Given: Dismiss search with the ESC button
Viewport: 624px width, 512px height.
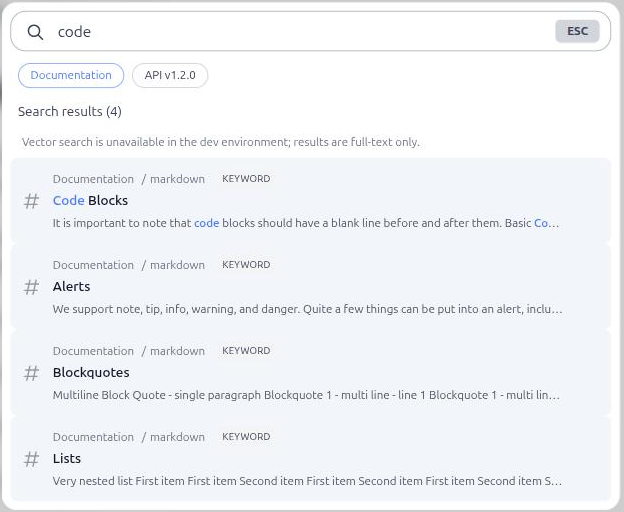Looking at the screenshot, I should pyautogui.click(x=577, y=31).
